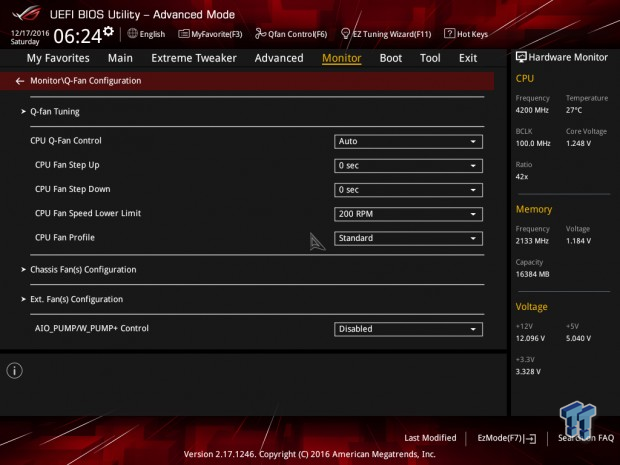Click the EZ Tuning Wizard lightbulb icon
The image size is (620, 465).
345,34
